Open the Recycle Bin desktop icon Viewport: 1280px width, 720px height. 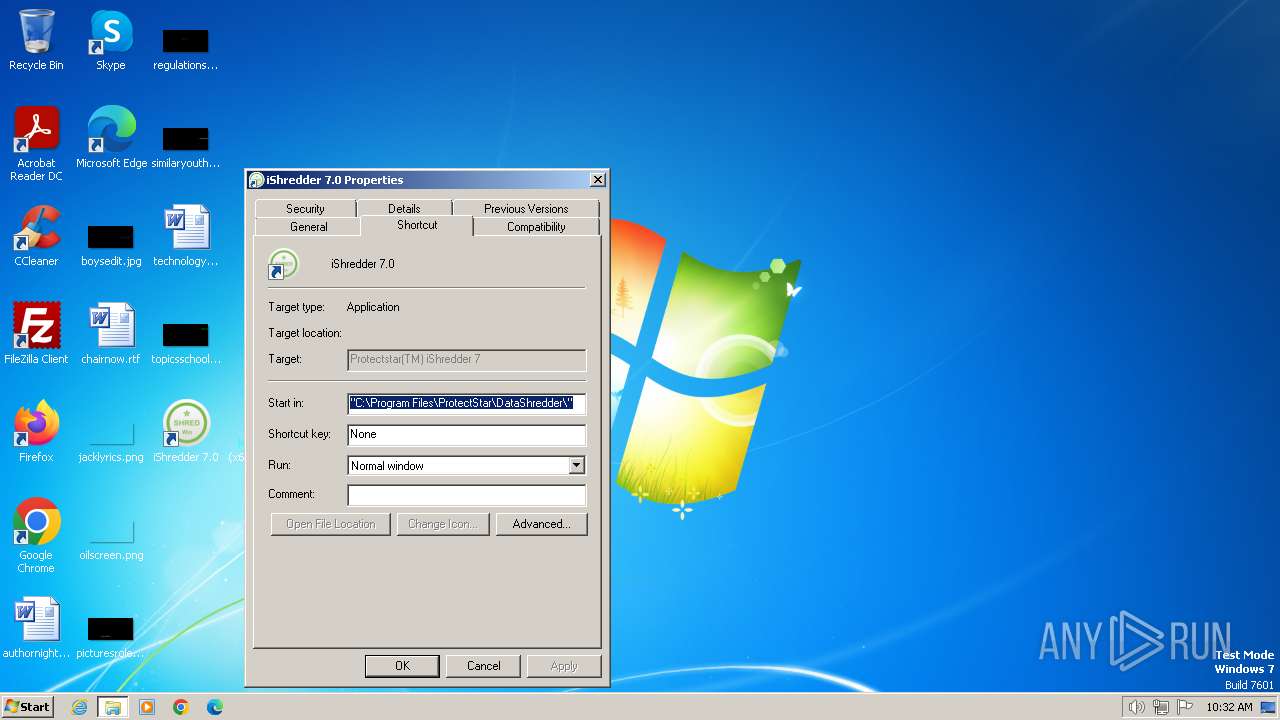click(36, 40)
